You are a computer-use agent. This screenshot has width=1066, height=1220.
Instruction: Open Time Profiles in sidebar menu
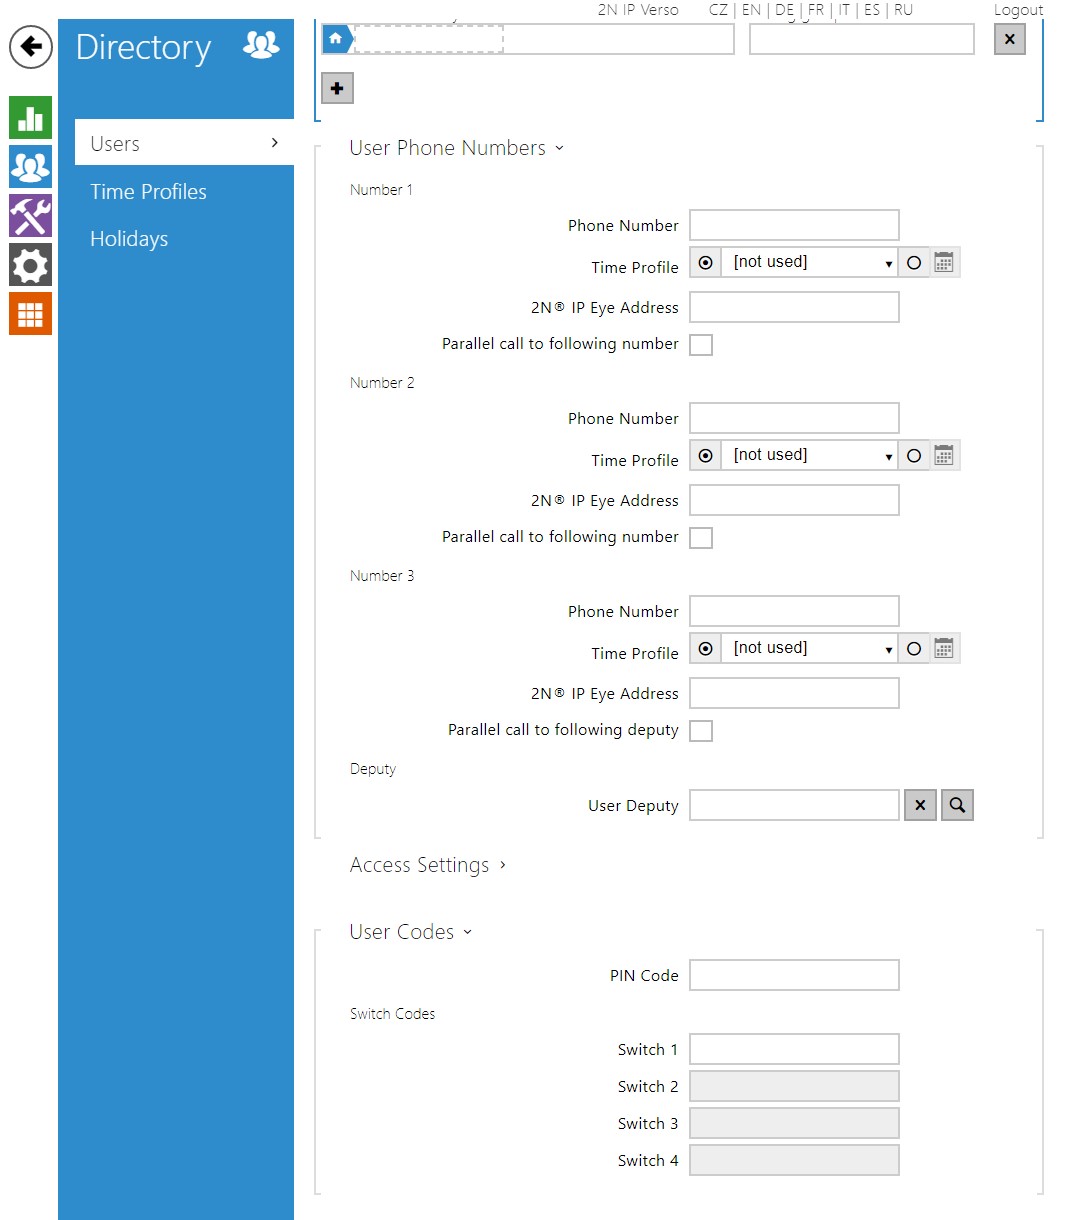pos(148,192)
